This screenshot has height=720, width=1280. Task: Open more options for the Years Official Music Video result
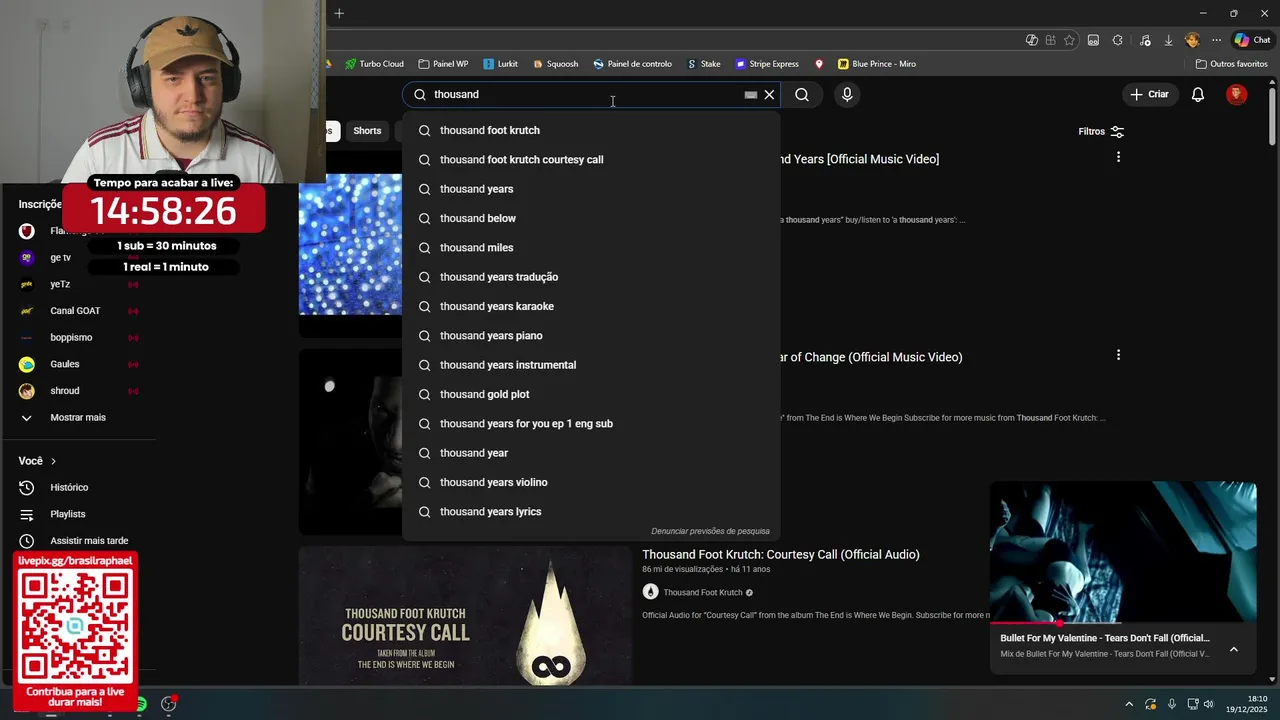1118,157
